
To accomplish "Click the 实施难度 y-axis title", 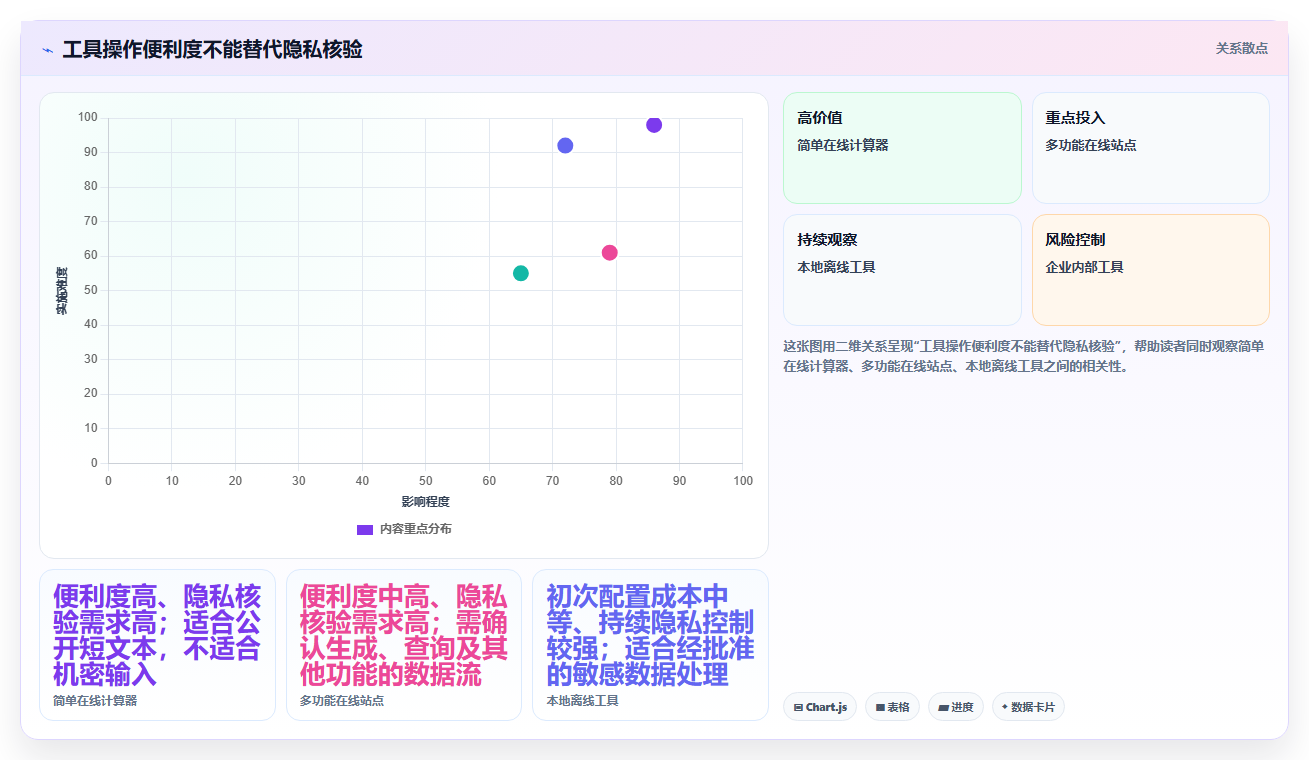I will 61,291.
